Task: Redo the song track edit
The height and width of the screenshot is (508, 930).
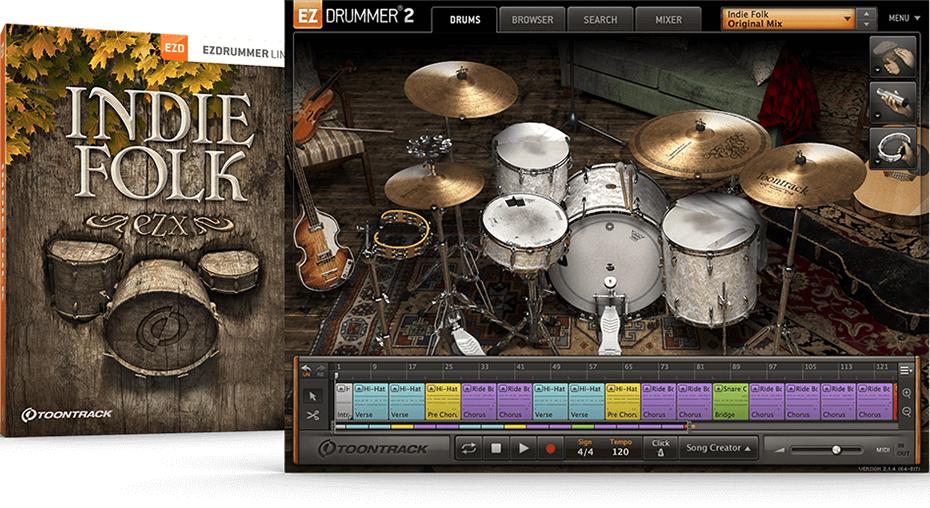Action: (x=321, y=370)
